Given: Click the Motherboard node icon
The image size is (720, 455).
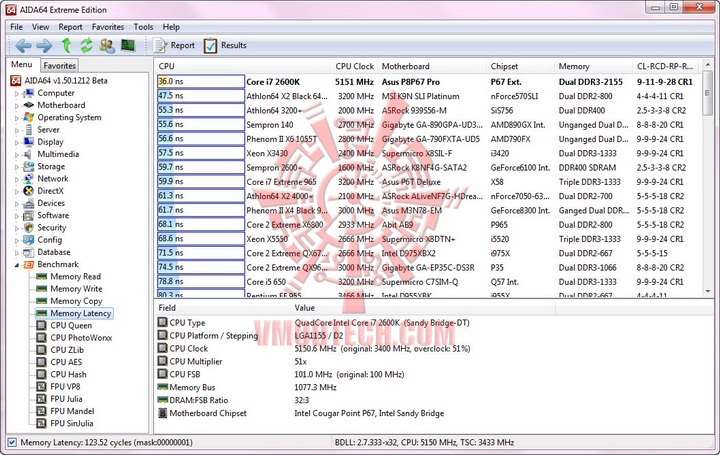Looking at the screenshot, I should click(29, 105).
